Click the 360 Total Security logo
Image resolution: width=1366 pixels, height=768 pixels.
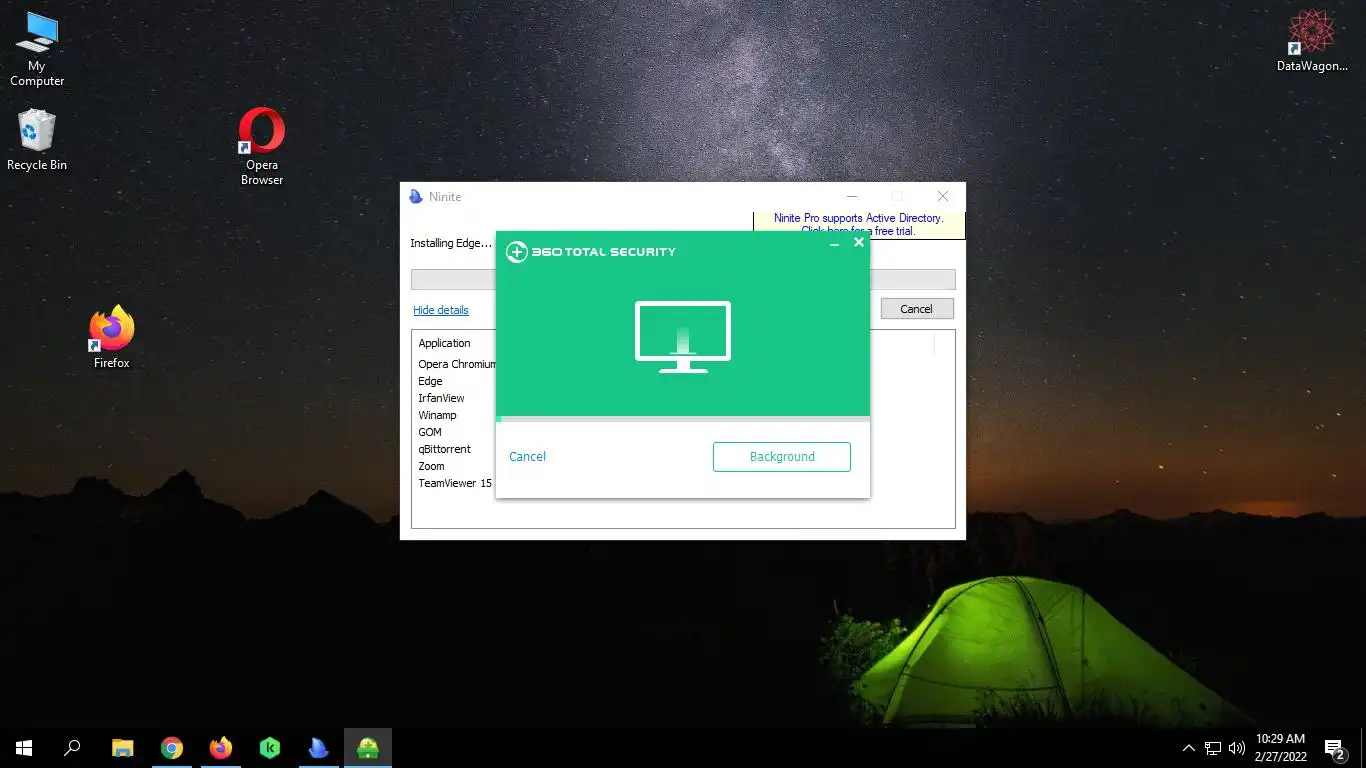pos(591,252)
